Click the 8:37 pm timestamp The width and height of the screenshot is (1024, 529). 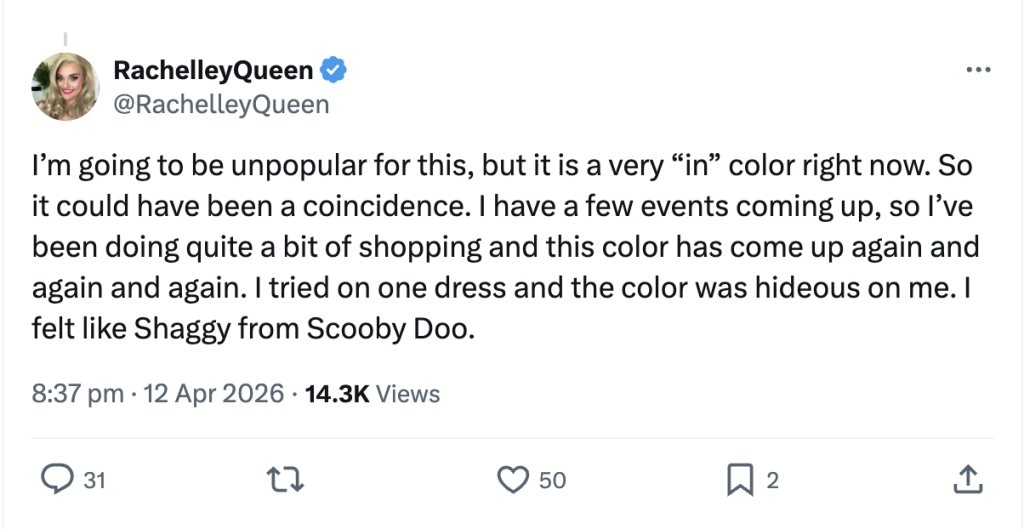[x=77, y=394]
